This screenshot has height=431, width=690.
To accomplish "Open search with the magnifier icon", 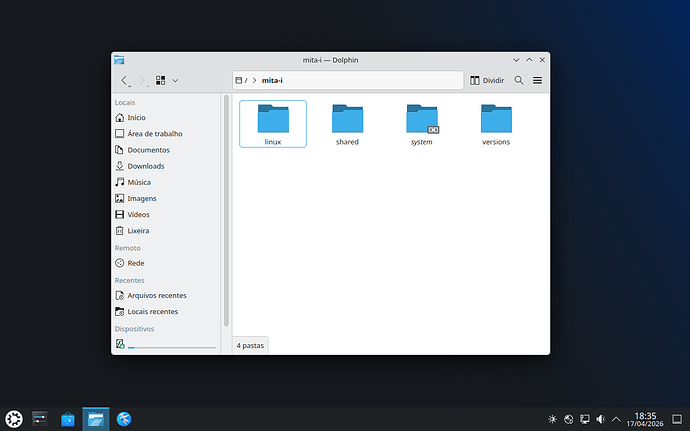I will pyautogui.click(x=519, y=81).
